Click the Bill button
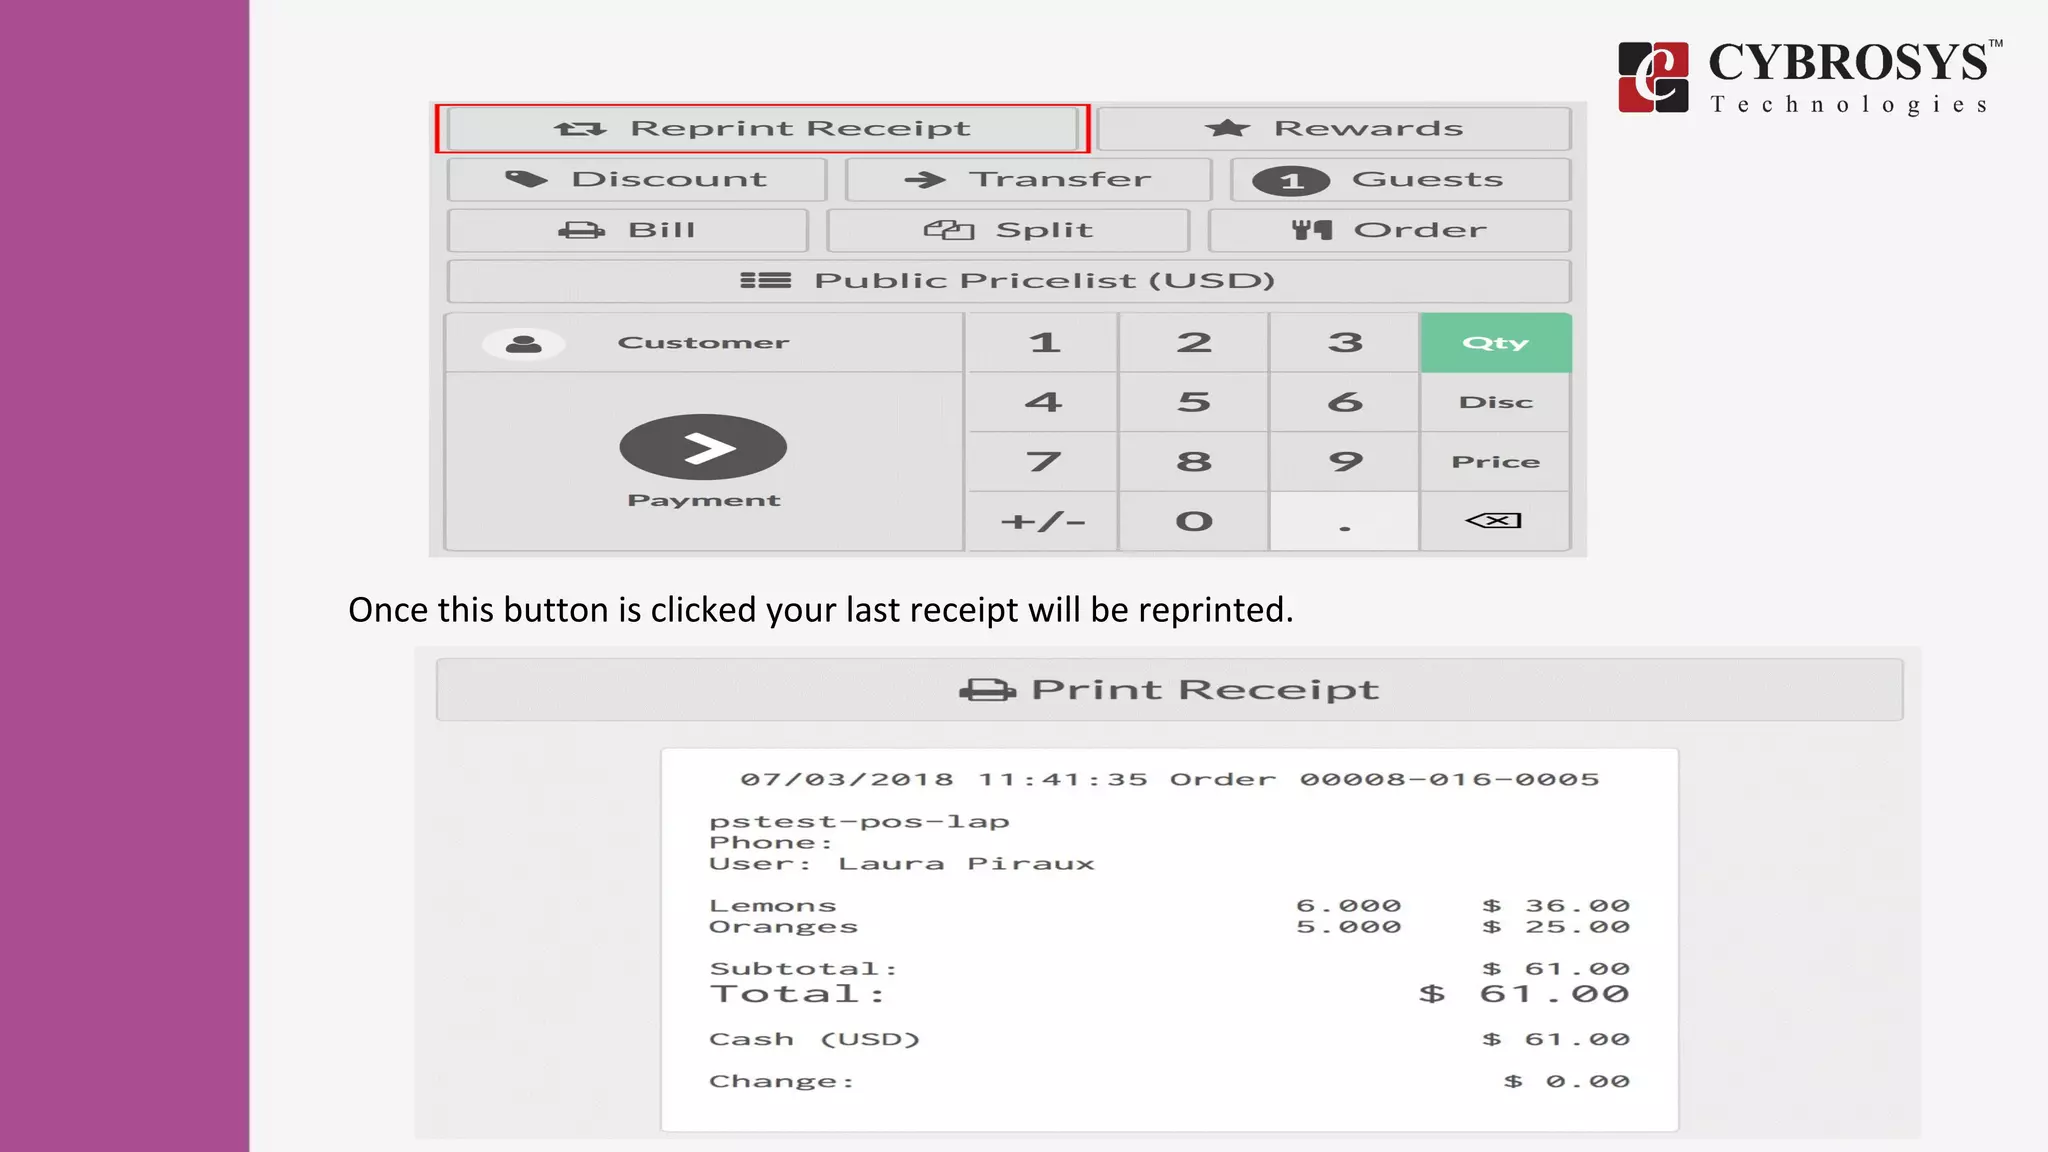 point(628,231)
